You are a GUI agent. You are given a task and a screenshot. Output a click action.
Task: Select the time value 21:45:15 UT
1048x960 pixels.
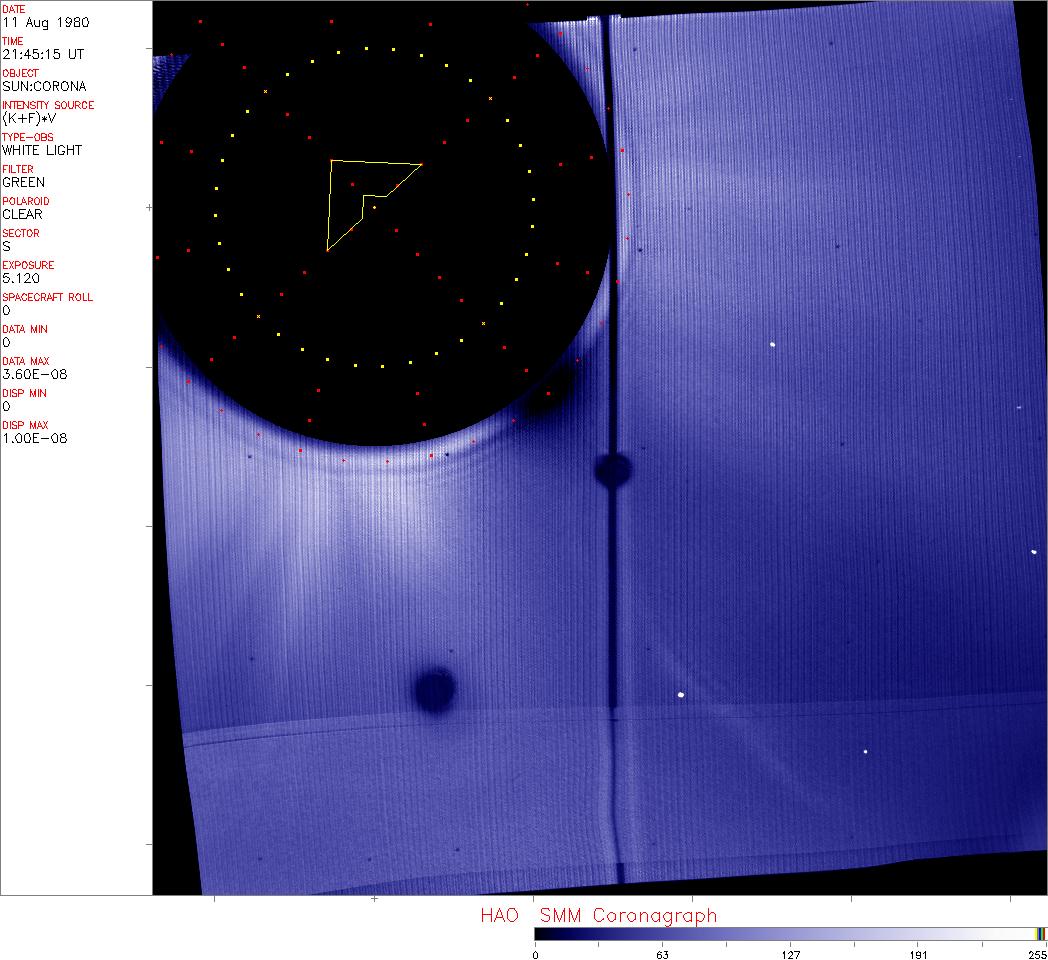coord(41,54)
